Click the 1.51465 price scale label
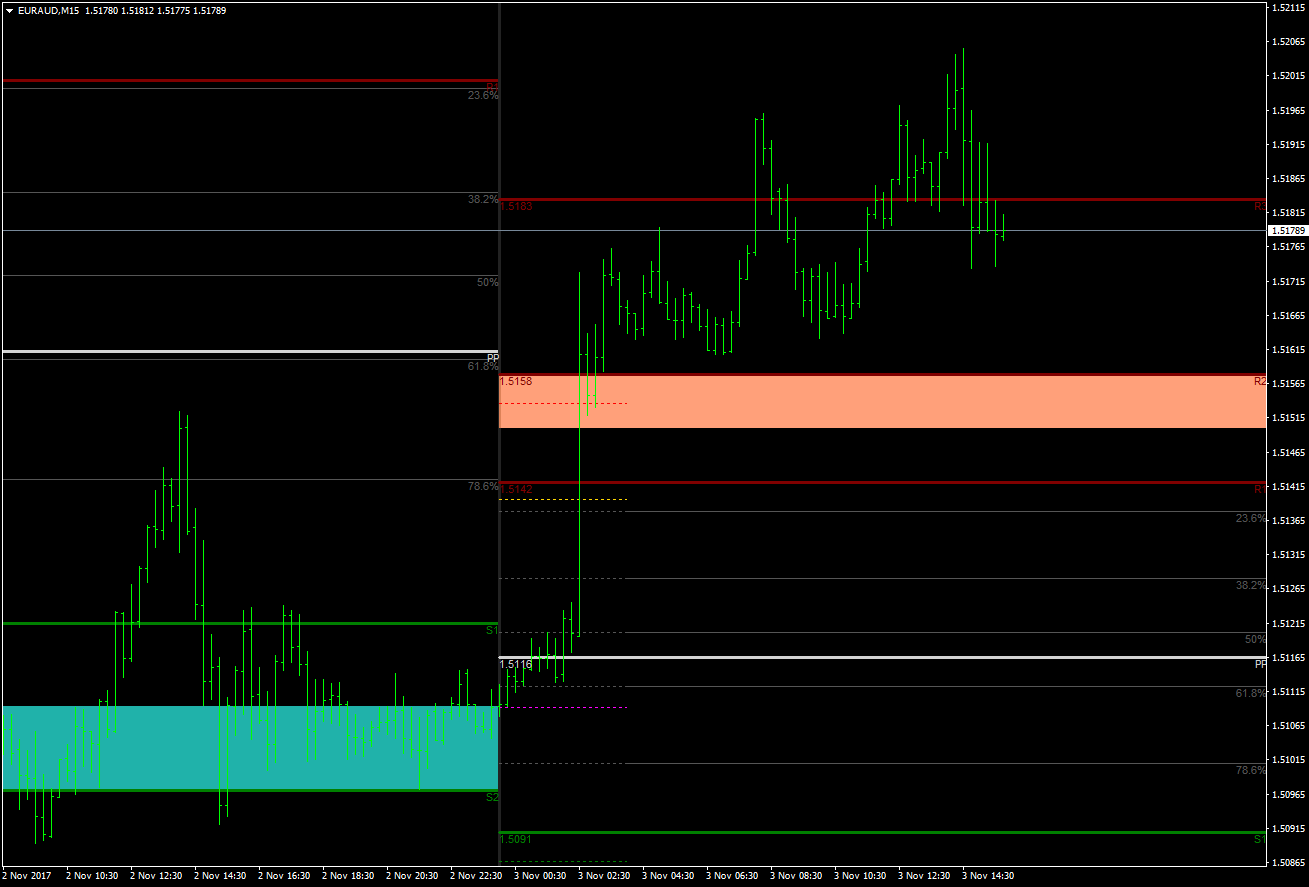This screenshot has height=887, width=1309. (1288, 453)
